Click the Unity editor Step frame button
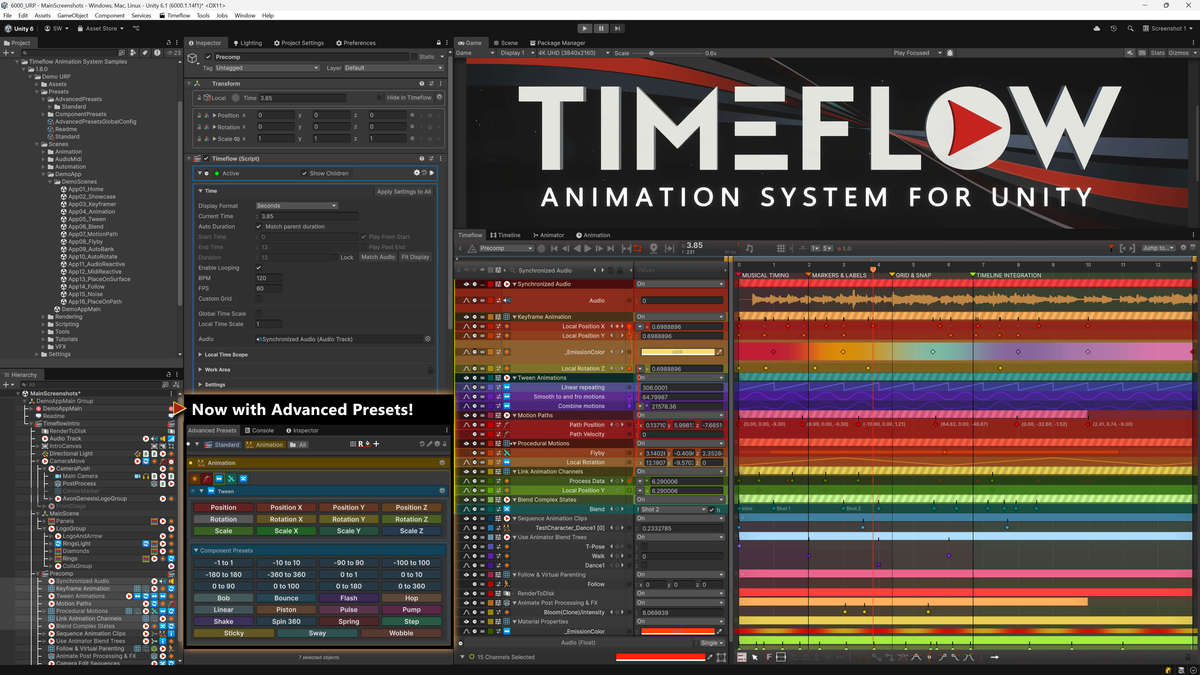Viewport: 1200px width, 675px height. pyautogui.click(x=616, y=28)
